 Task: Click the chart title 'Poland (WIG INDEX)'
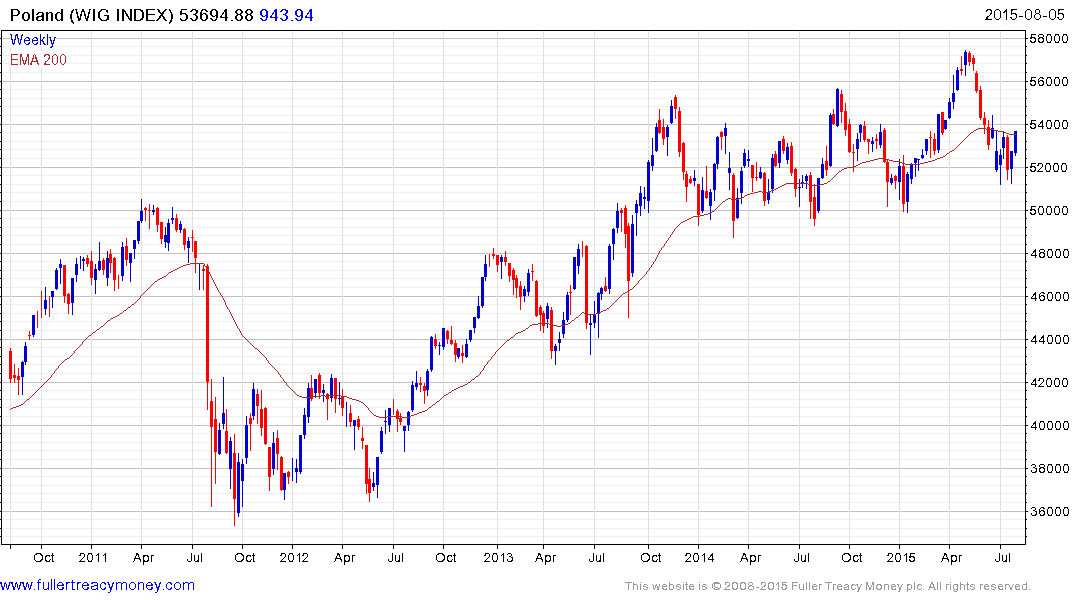tap(92, 15)
